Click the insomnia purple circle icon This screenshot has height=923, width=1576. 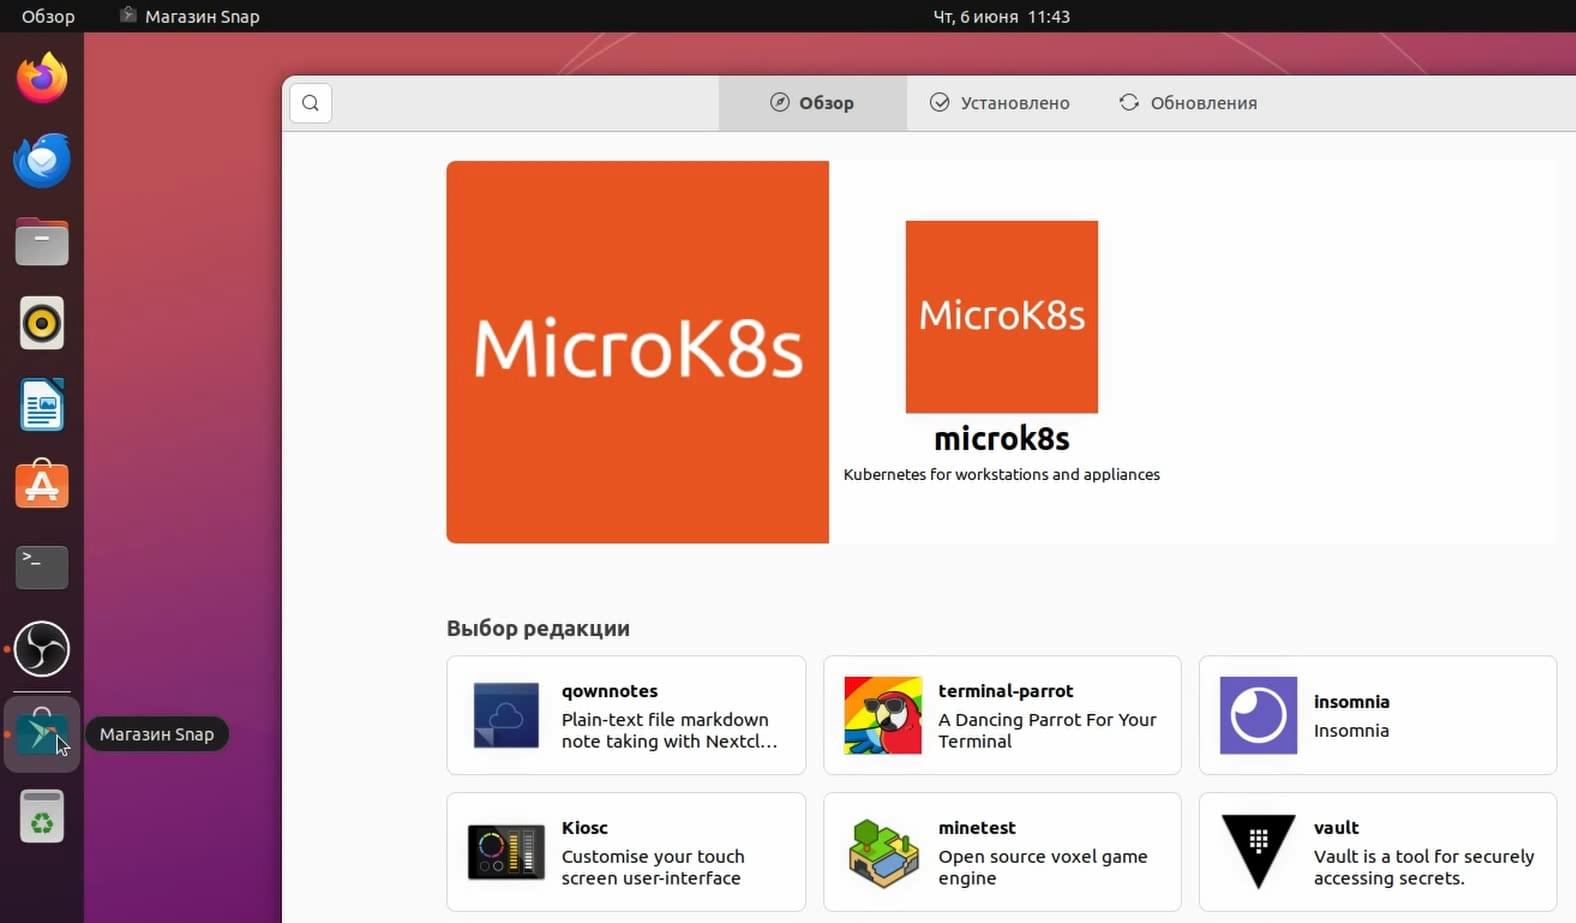point(1258,715)
